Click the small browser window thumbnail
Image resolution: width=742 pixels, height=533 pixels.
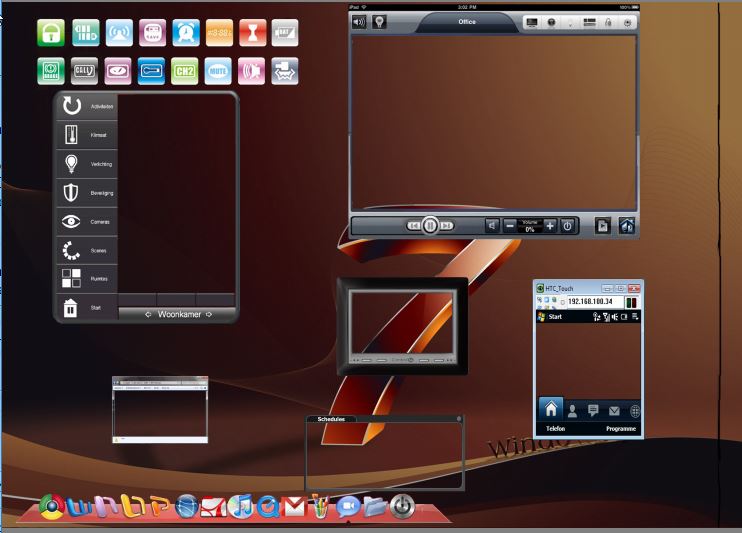160,410
